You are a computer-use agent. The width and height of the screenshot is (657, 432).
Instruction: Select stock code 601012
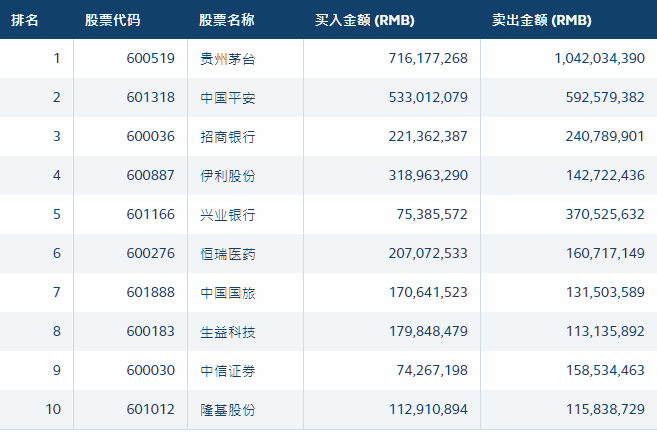(150, 409)
